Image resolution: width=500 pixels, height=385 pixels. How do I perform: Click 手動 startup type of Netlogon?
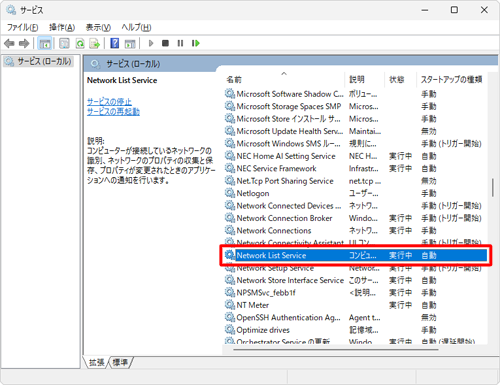(x=429, y=193)
